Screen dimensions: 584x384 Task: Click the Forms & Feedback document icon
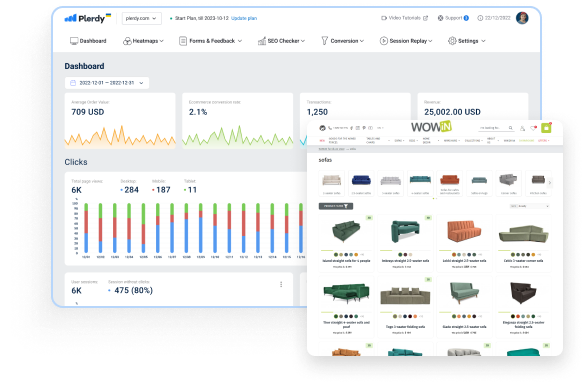tap(183, 41)
